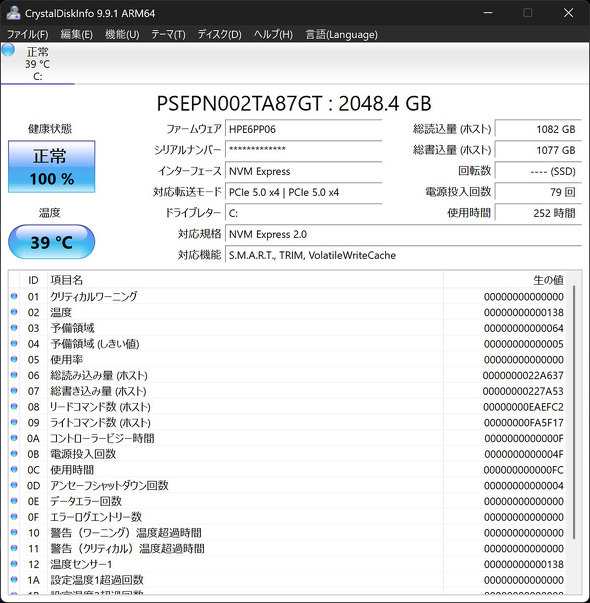Open the ファイル(F) menu
The height and width of the screenshot is (603, 590).
tap(28, 35)
